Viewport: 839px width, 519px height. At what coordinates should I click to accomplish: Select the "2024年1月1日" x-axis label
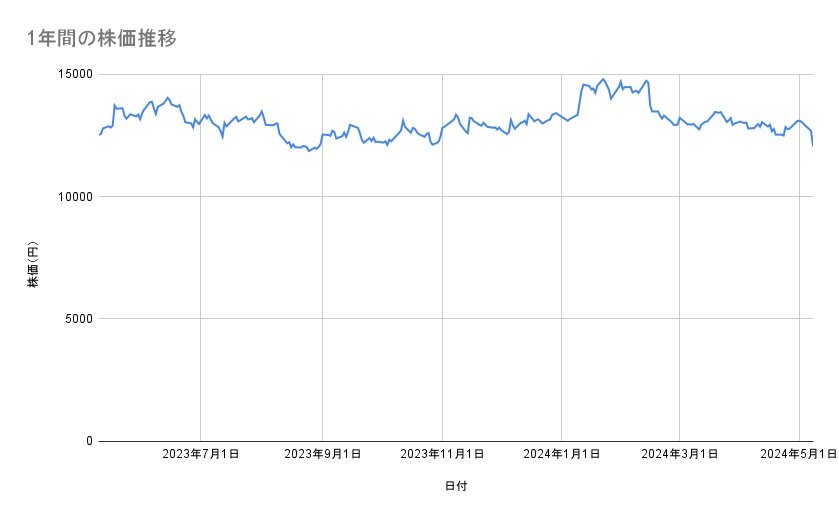tap(561, 455)
